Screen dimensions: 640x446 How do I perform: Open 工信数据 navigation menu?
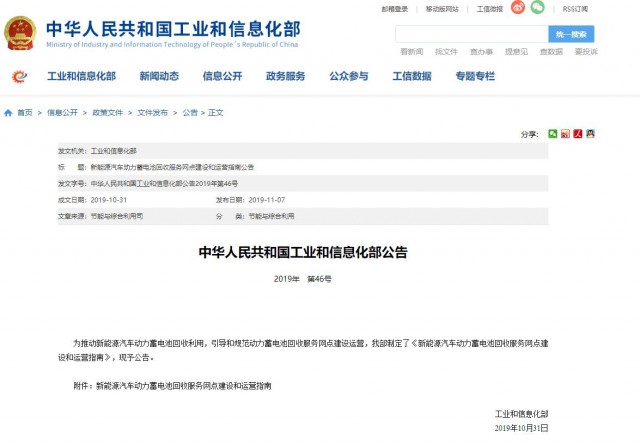pyautogui.click(x=412, y=76)
